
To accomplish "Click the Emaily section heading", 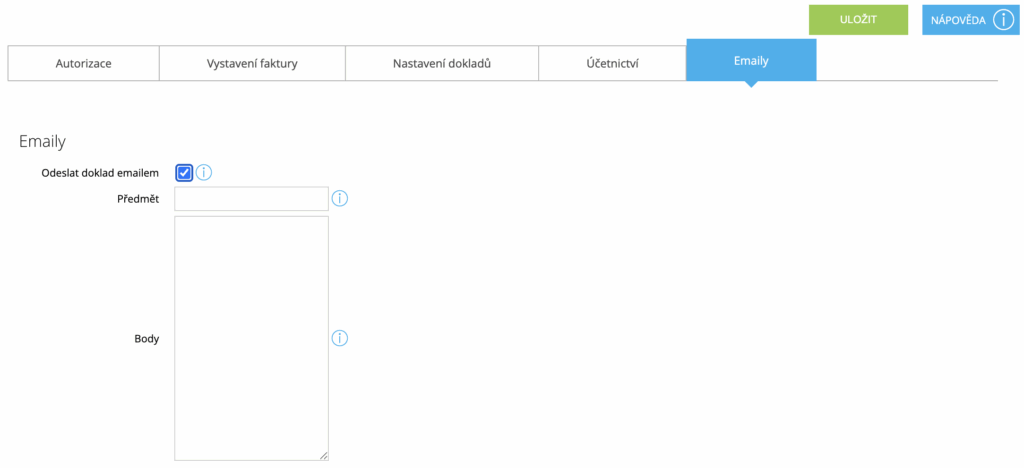I will 42,142.
